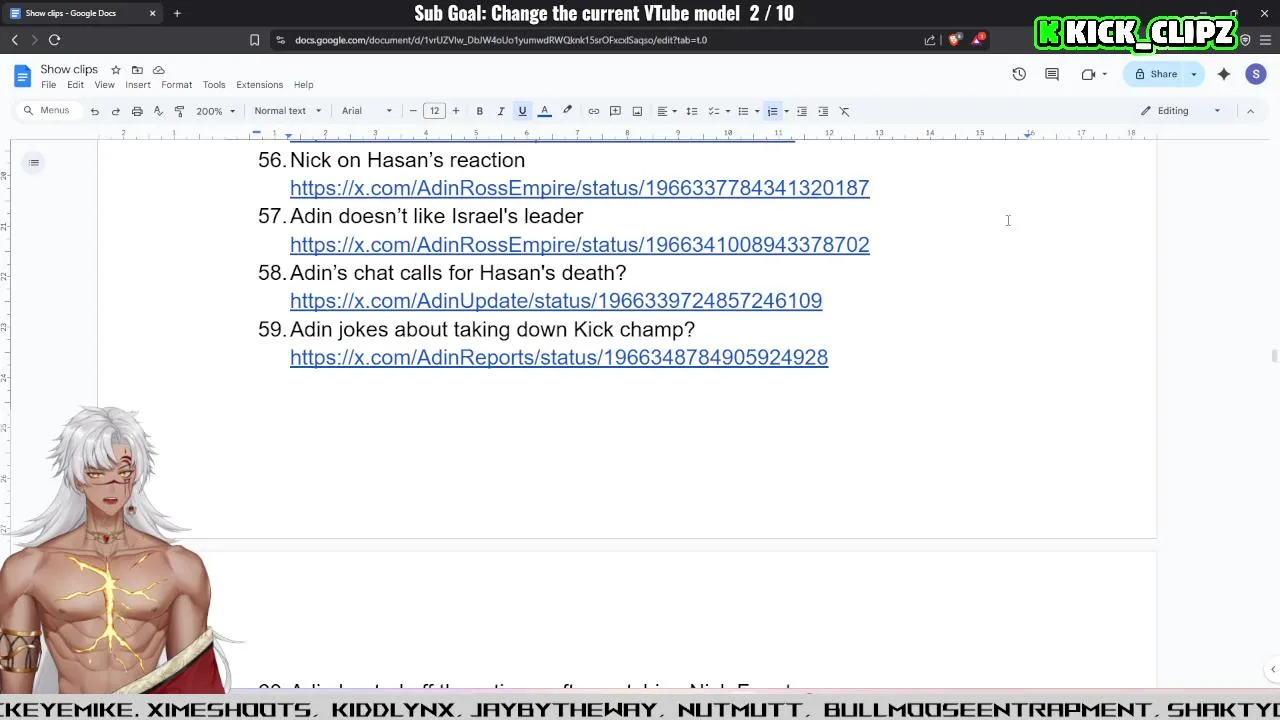Start a Meet call from the camera icon
Image resolution: width=1280 pixels, height=720 pixels.
pyautogui.click(x=1088, y=74)
